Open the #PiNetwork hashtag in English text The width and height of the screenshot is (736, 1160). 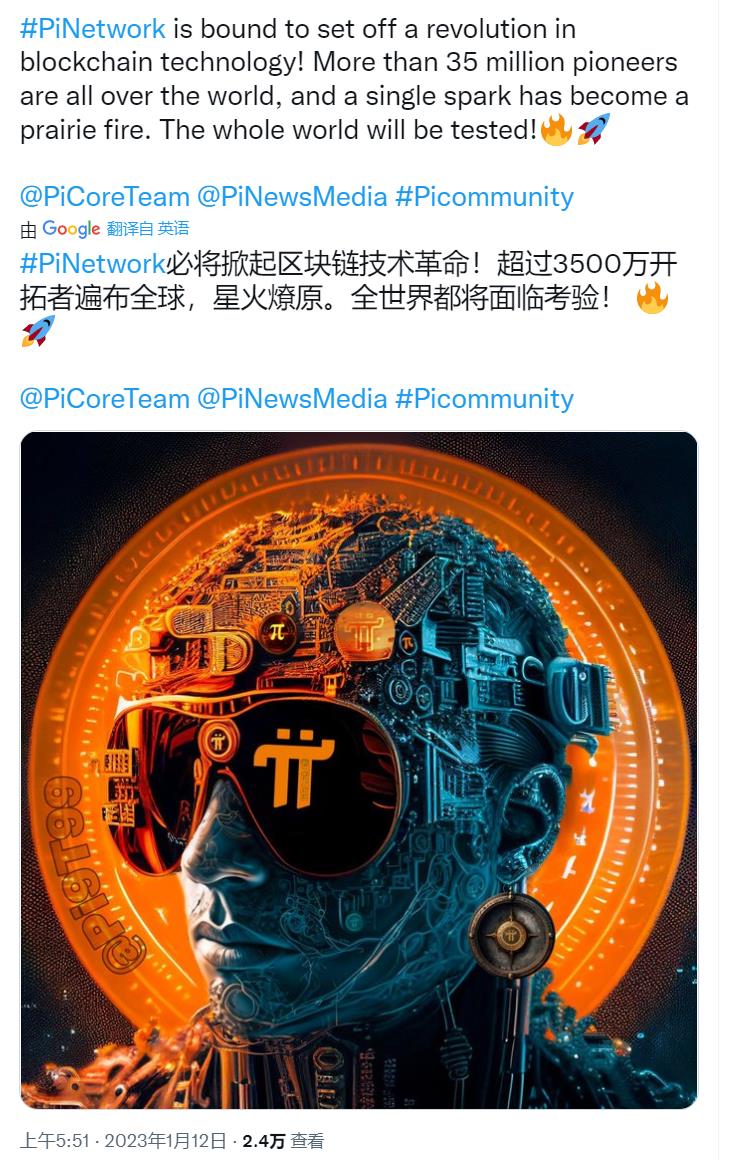[92, 29]
